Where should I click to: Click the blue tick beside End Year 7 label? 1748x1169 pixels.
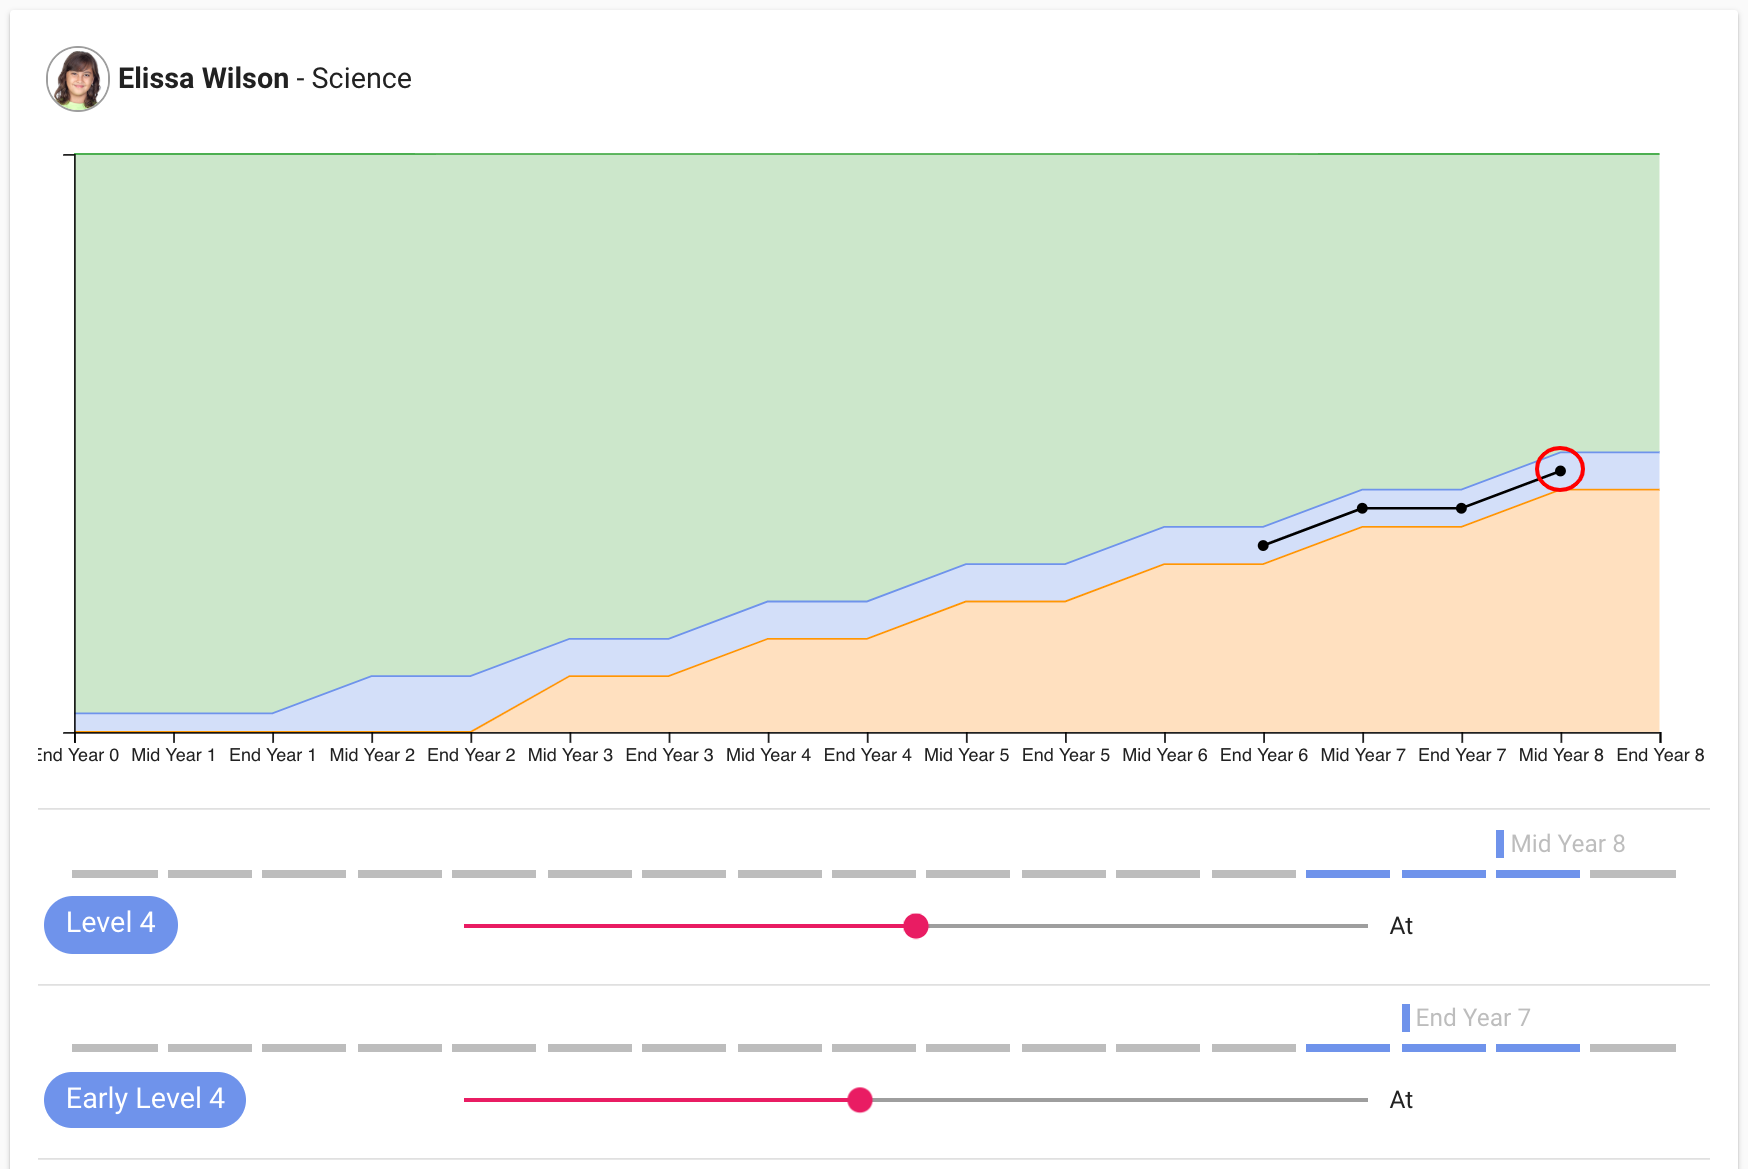[x=1406, y=1018]
